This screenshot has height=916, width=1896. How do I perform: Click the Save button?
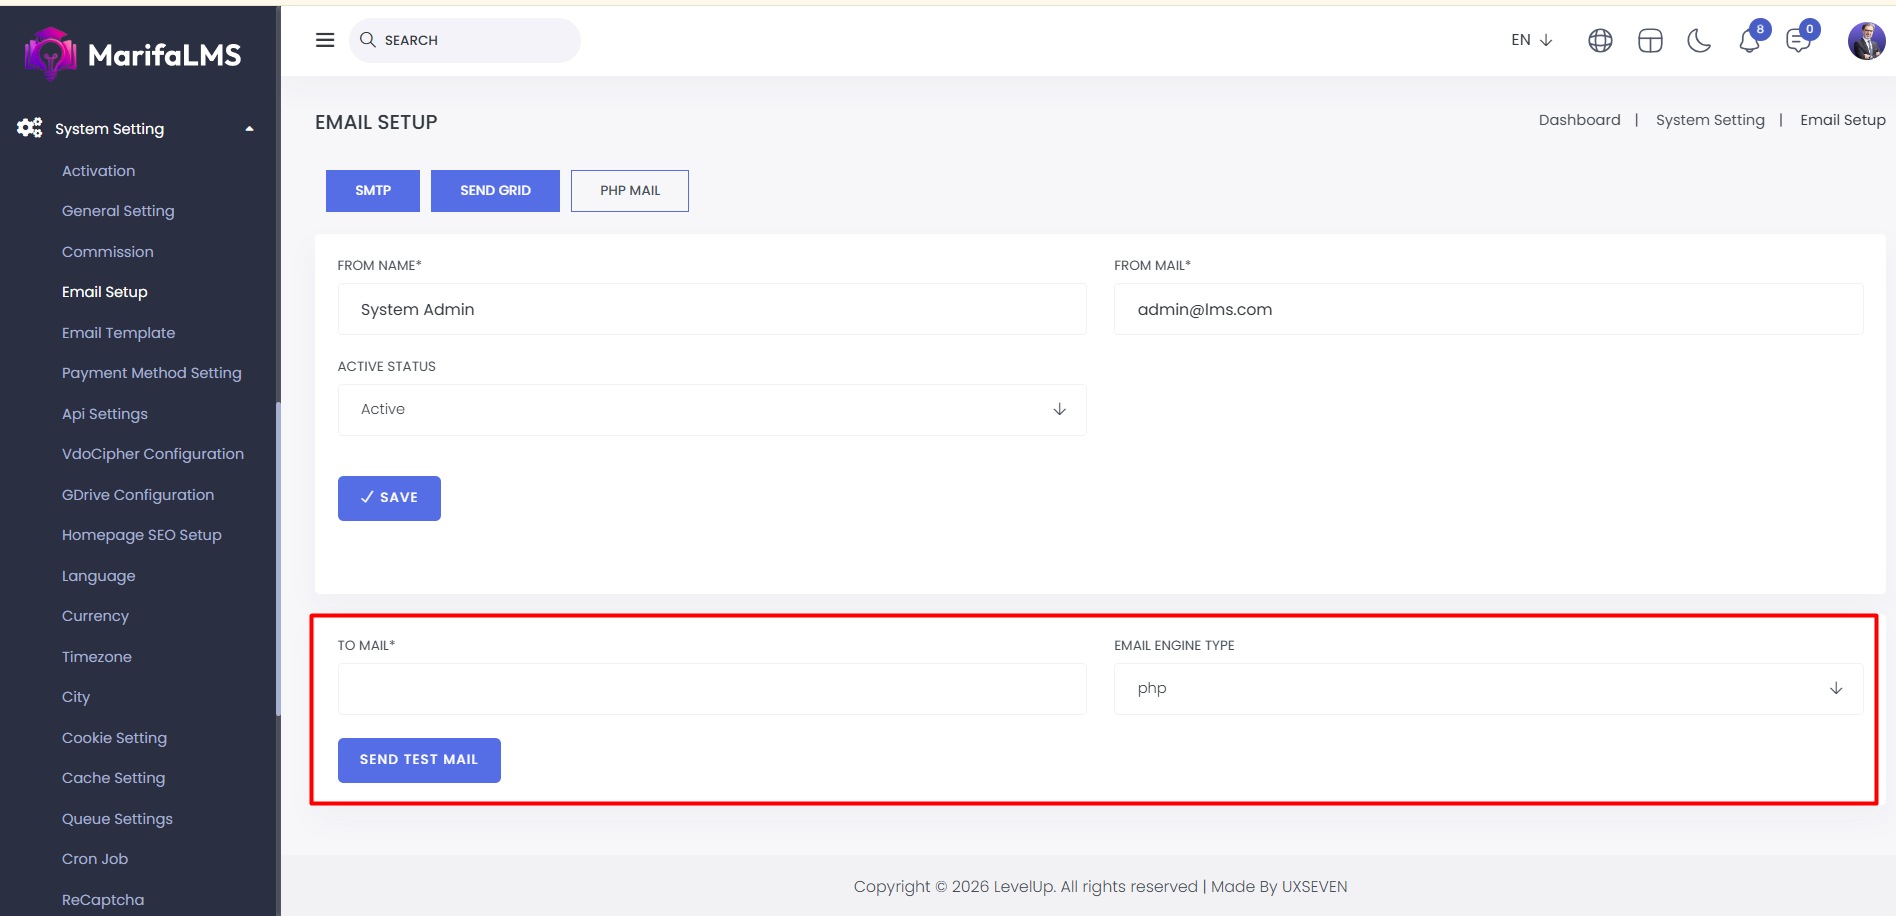(389, 498)
